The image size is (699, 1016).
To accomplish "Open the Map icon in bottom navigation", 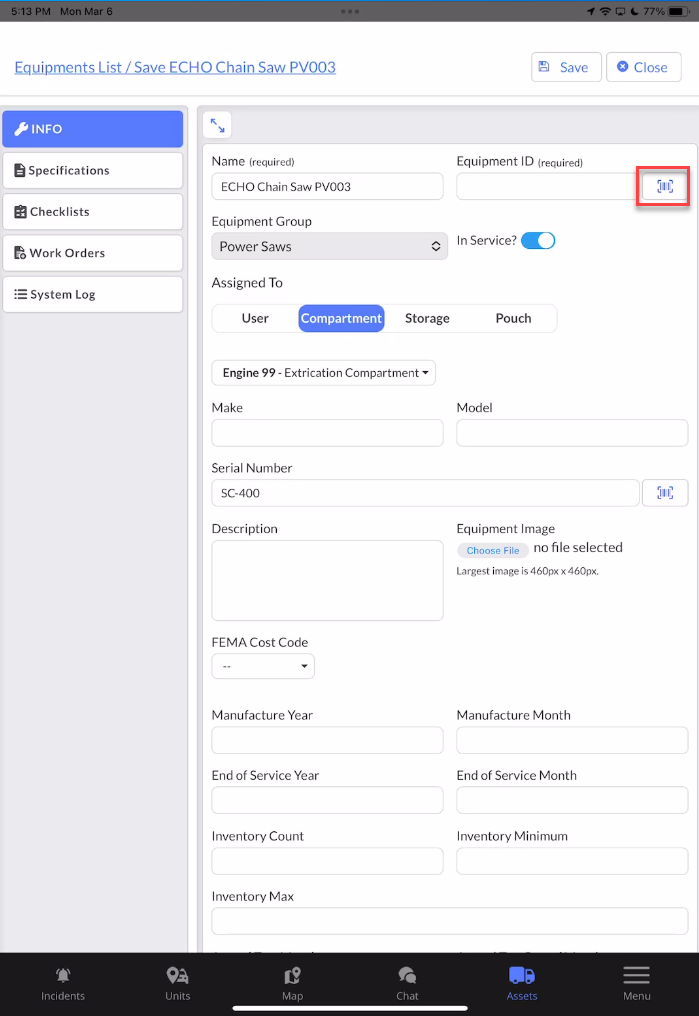I will 292,976.
